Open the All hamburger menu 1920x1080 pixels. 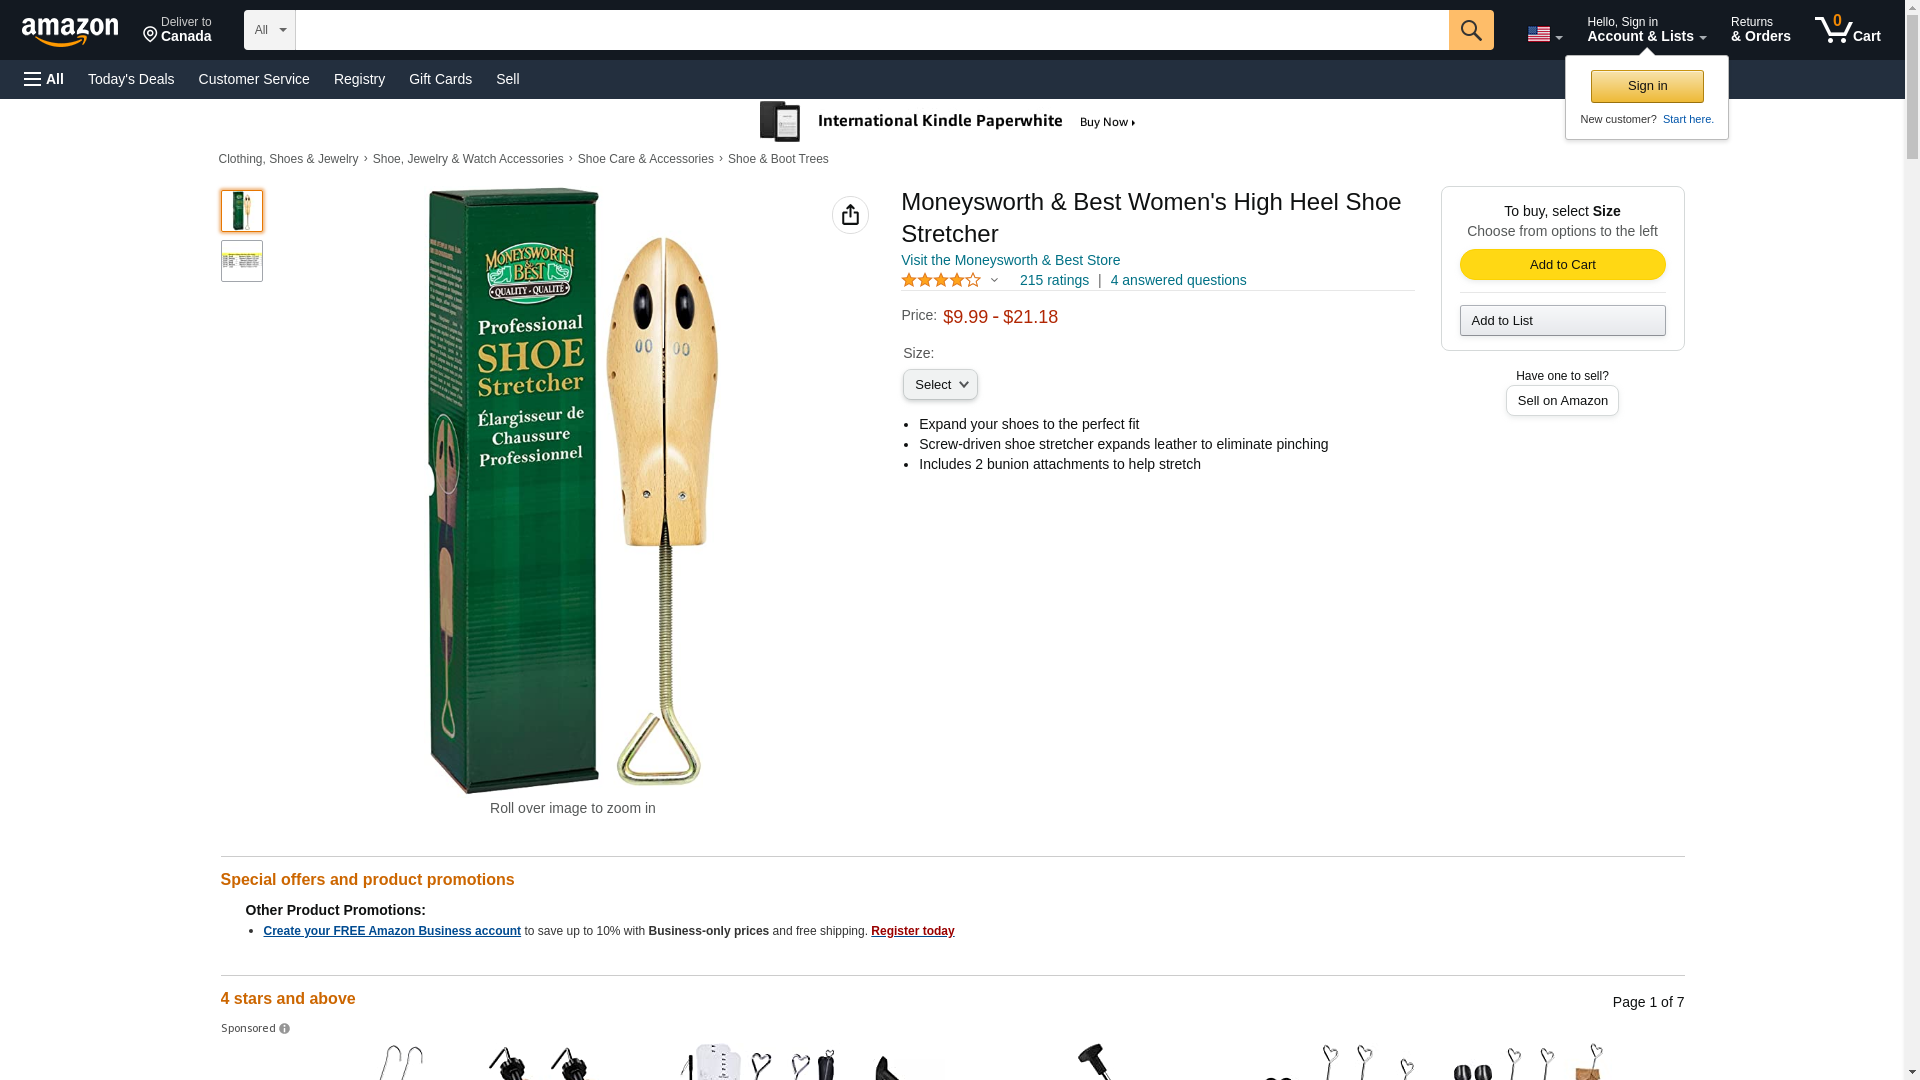pos(44,79)
